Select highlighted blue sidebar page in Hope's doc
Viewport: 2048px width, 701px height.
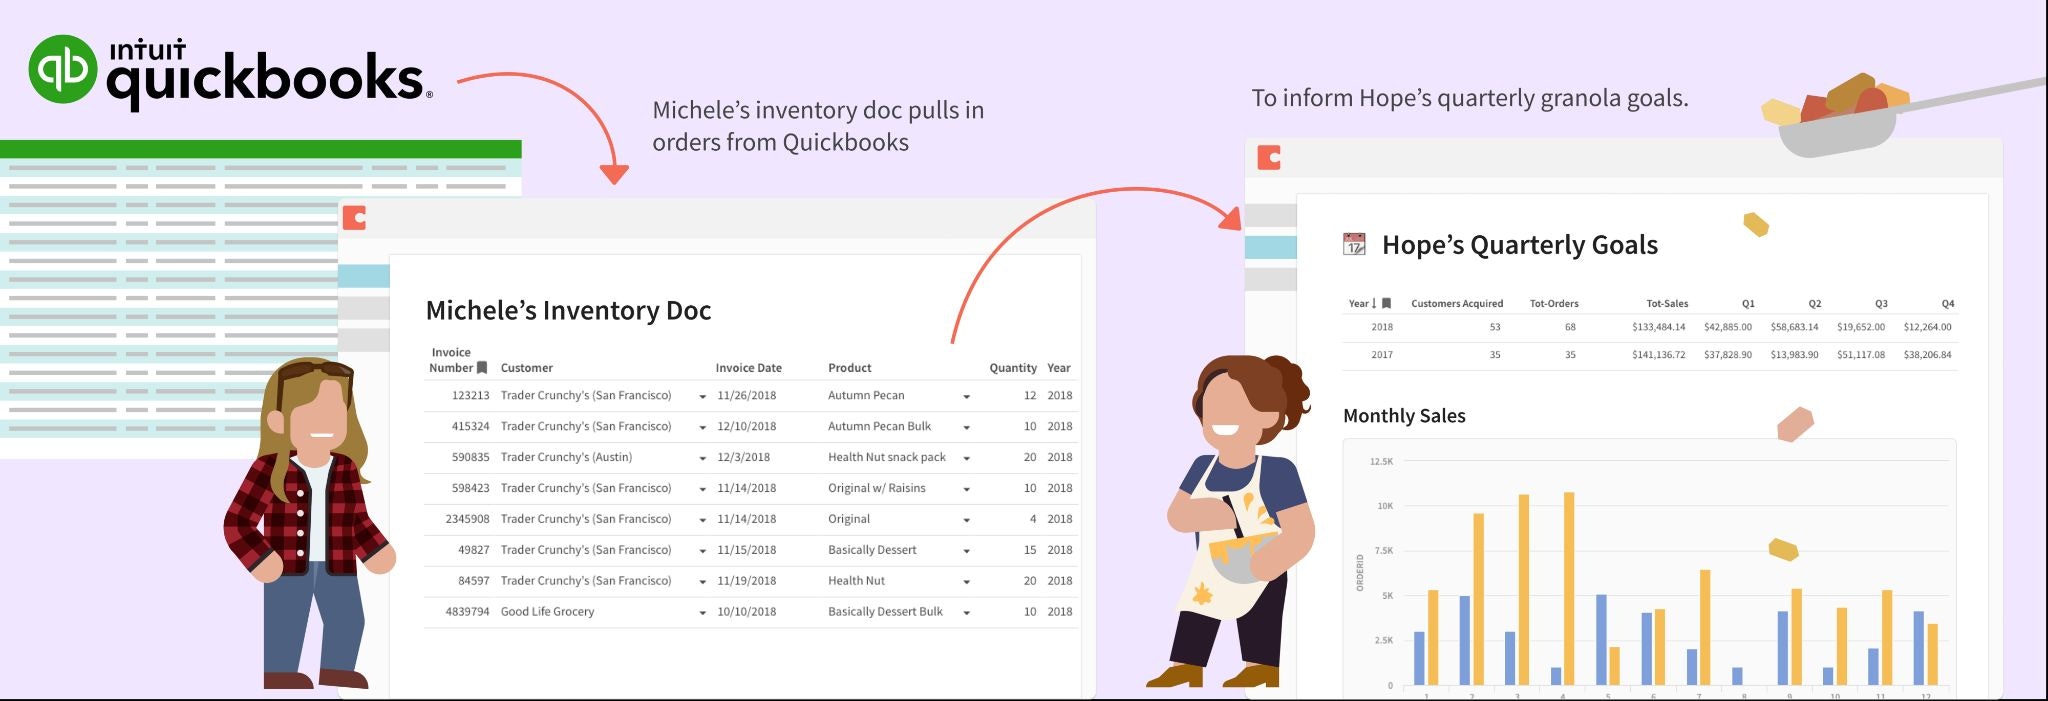[x=1270, y=247]
